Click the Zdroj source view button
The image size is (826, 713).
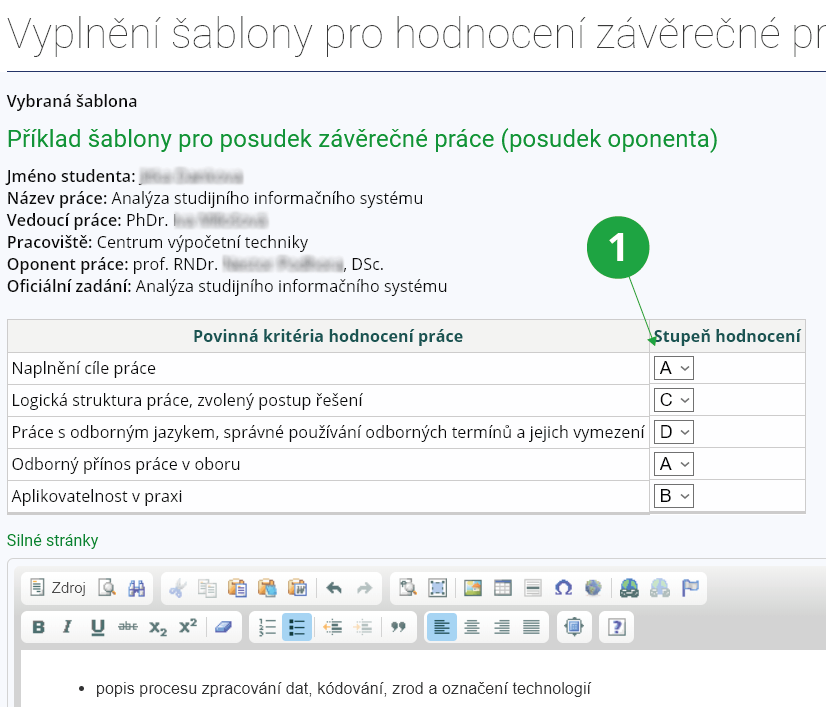(x=57, y=588)
